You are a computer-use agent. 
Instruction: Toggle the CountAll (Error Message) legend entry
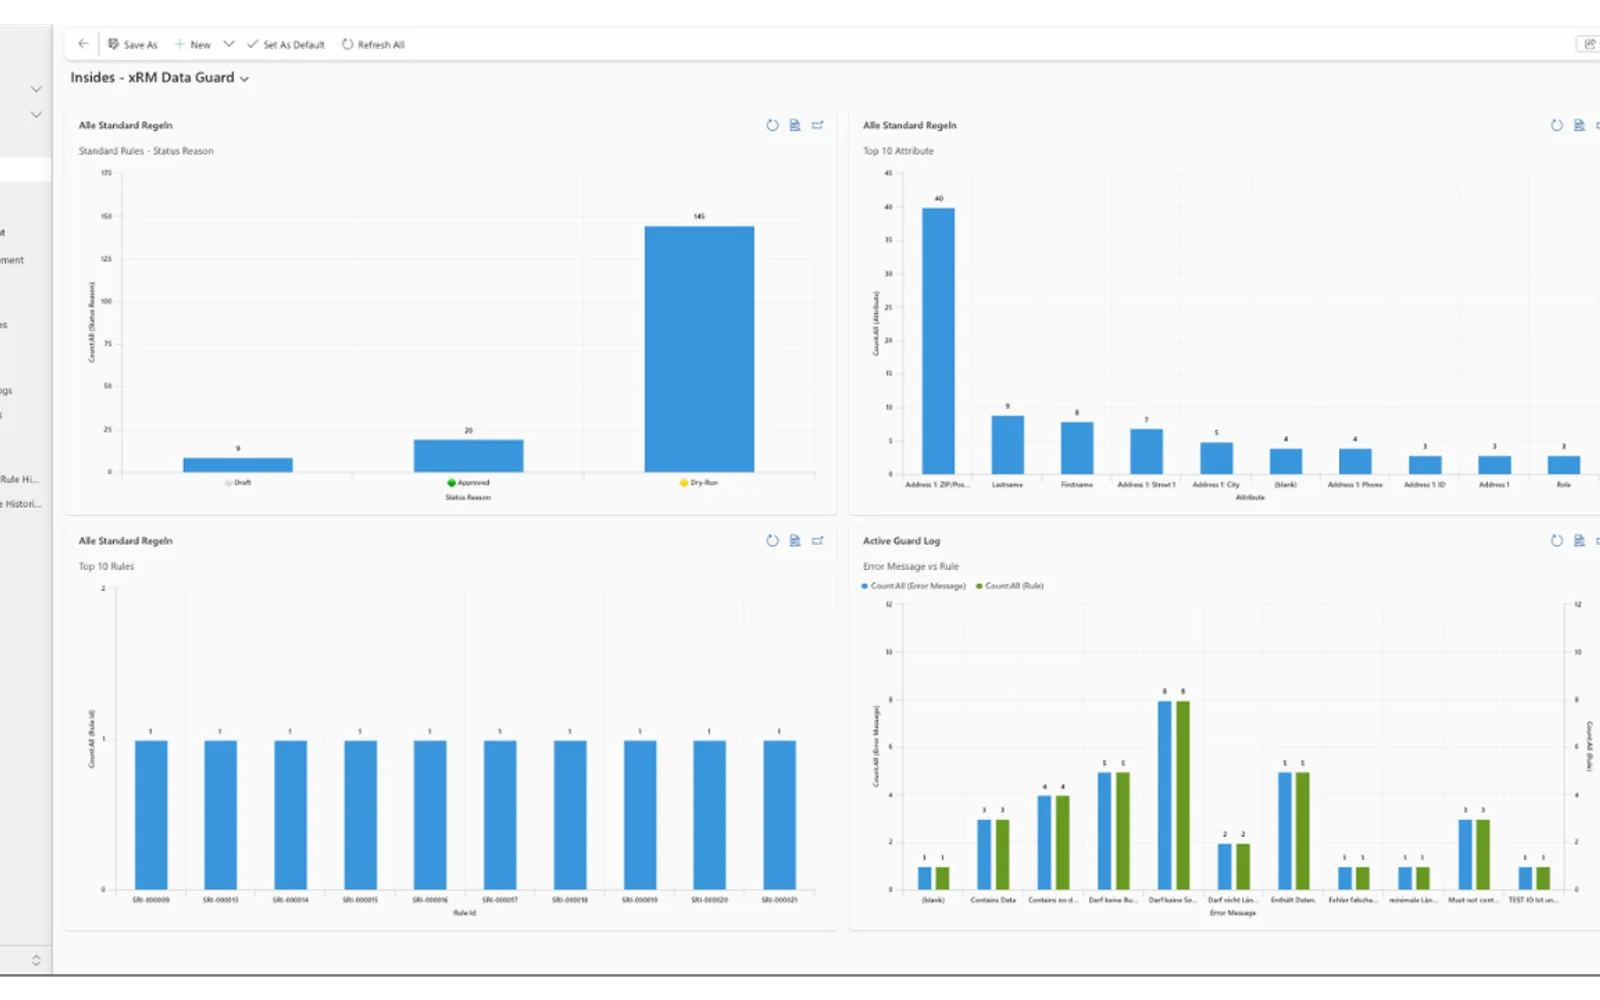tap(913, 586)
